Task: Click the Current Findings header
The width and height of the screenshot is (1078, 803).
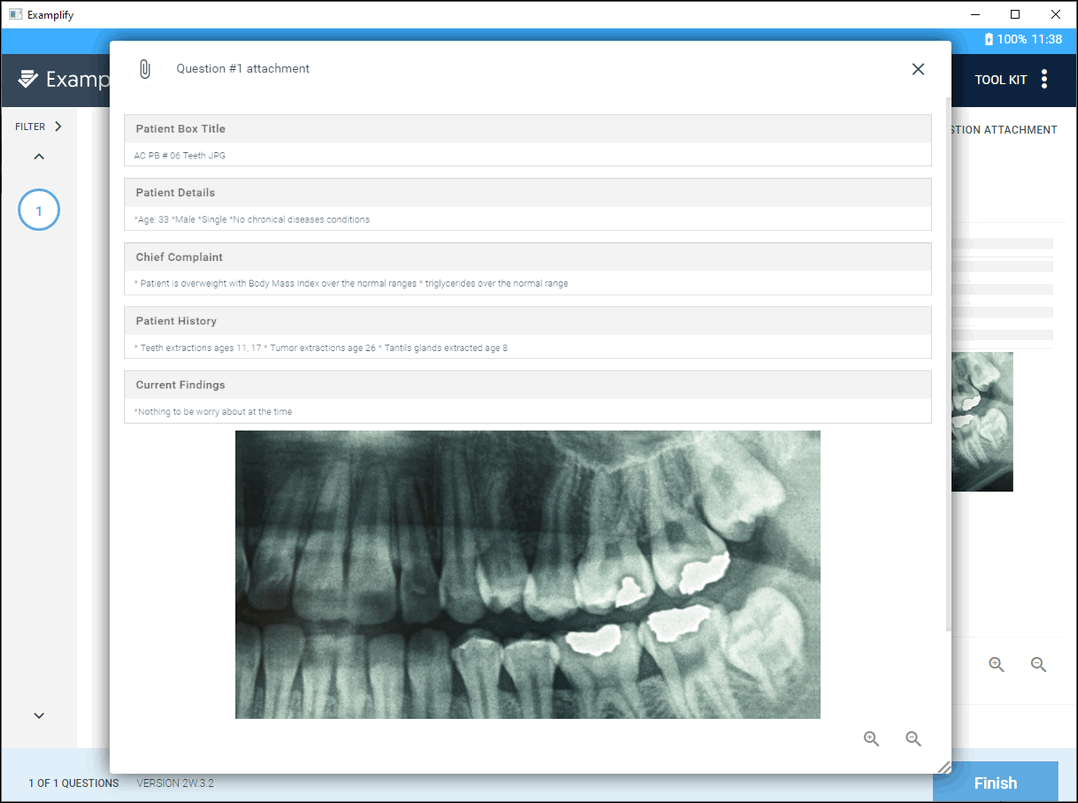Action: click(x=528, y=385)
